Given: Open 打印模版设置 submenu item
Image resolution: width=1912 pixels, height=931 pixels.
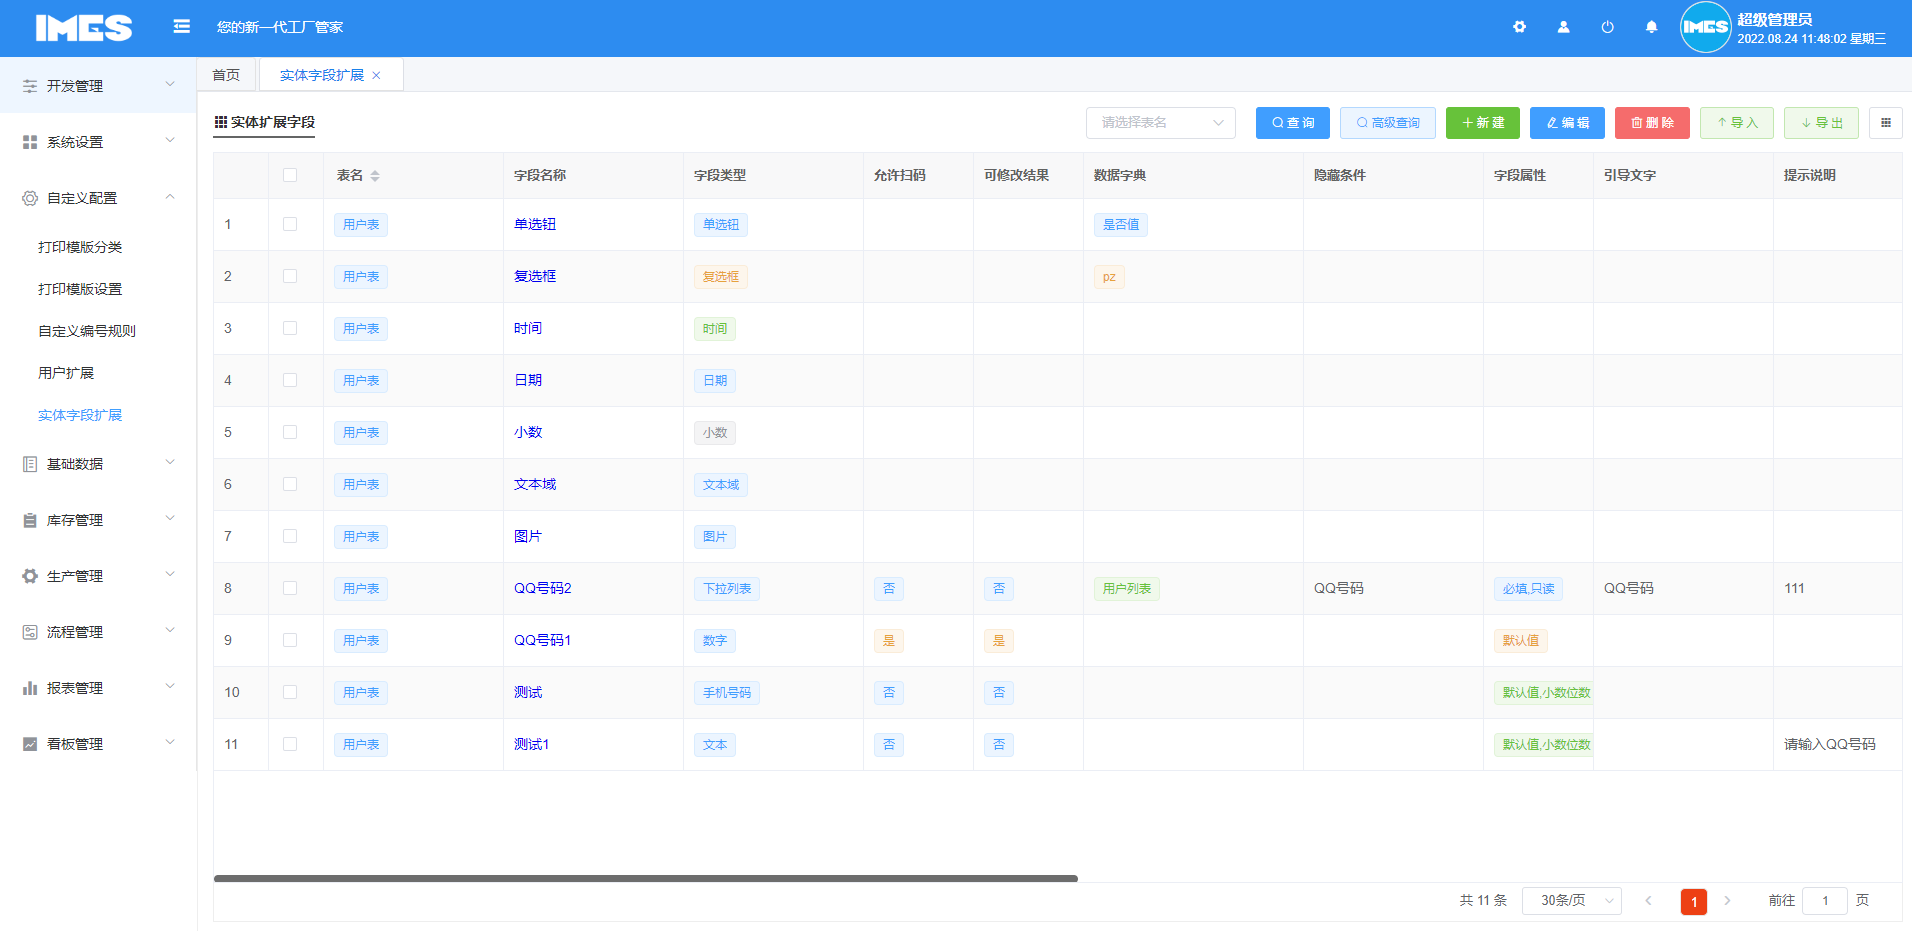Looking at the screenshot, I should (x=80, y=289).
